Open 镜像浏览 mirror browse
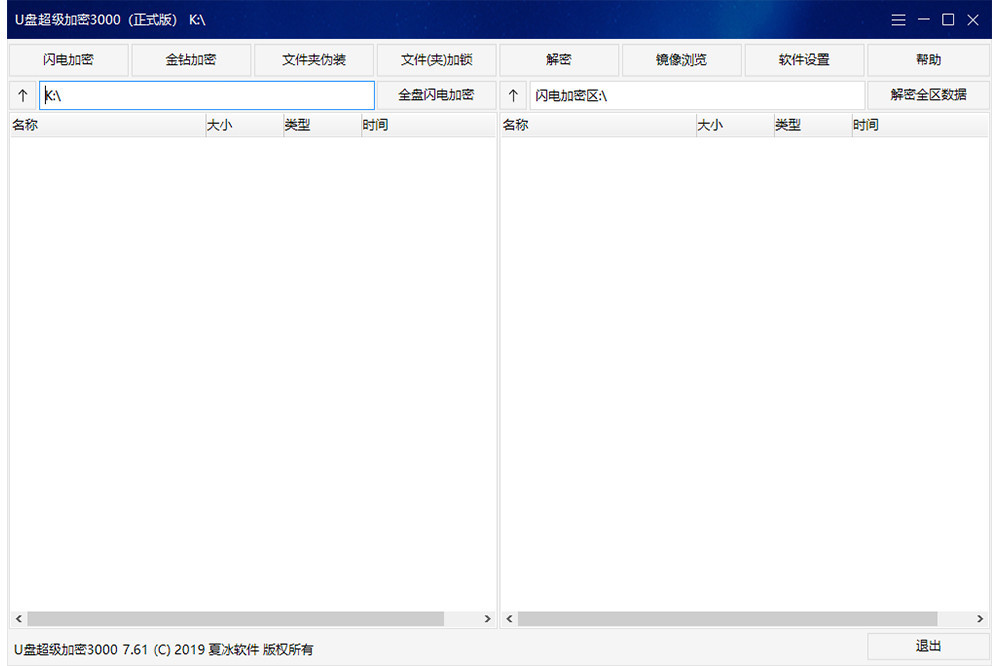The image size is (1000, 666). click(x=681, y=60)
